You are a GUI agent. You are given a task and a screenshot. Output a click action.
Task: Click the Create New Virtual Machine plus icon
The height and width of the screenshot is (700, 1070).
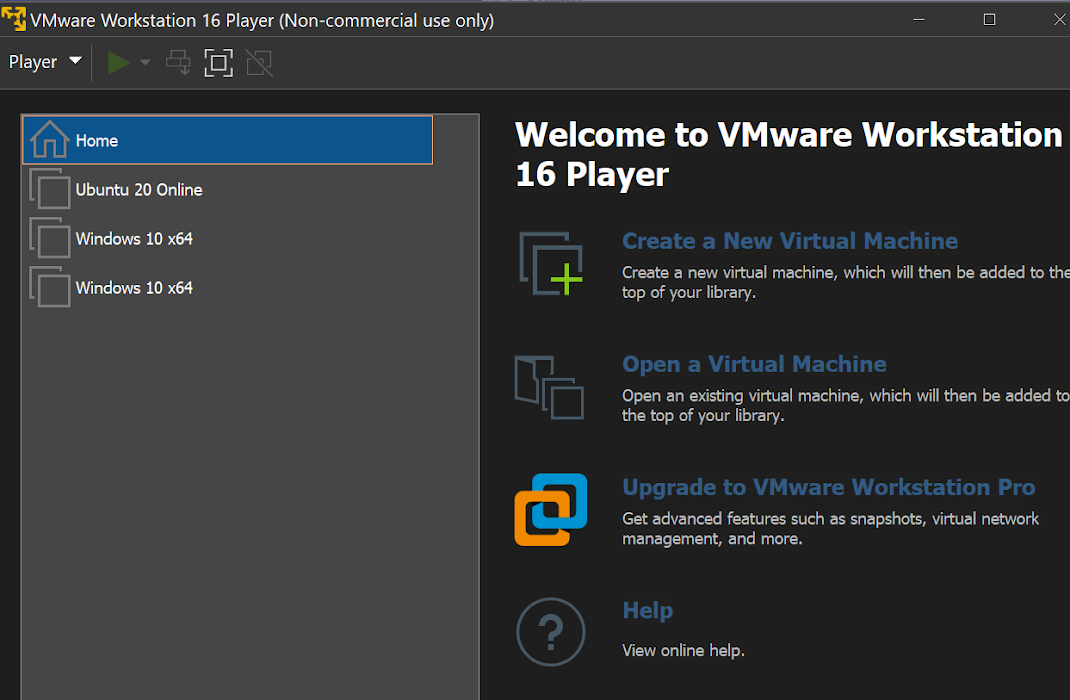coord(550,262)
